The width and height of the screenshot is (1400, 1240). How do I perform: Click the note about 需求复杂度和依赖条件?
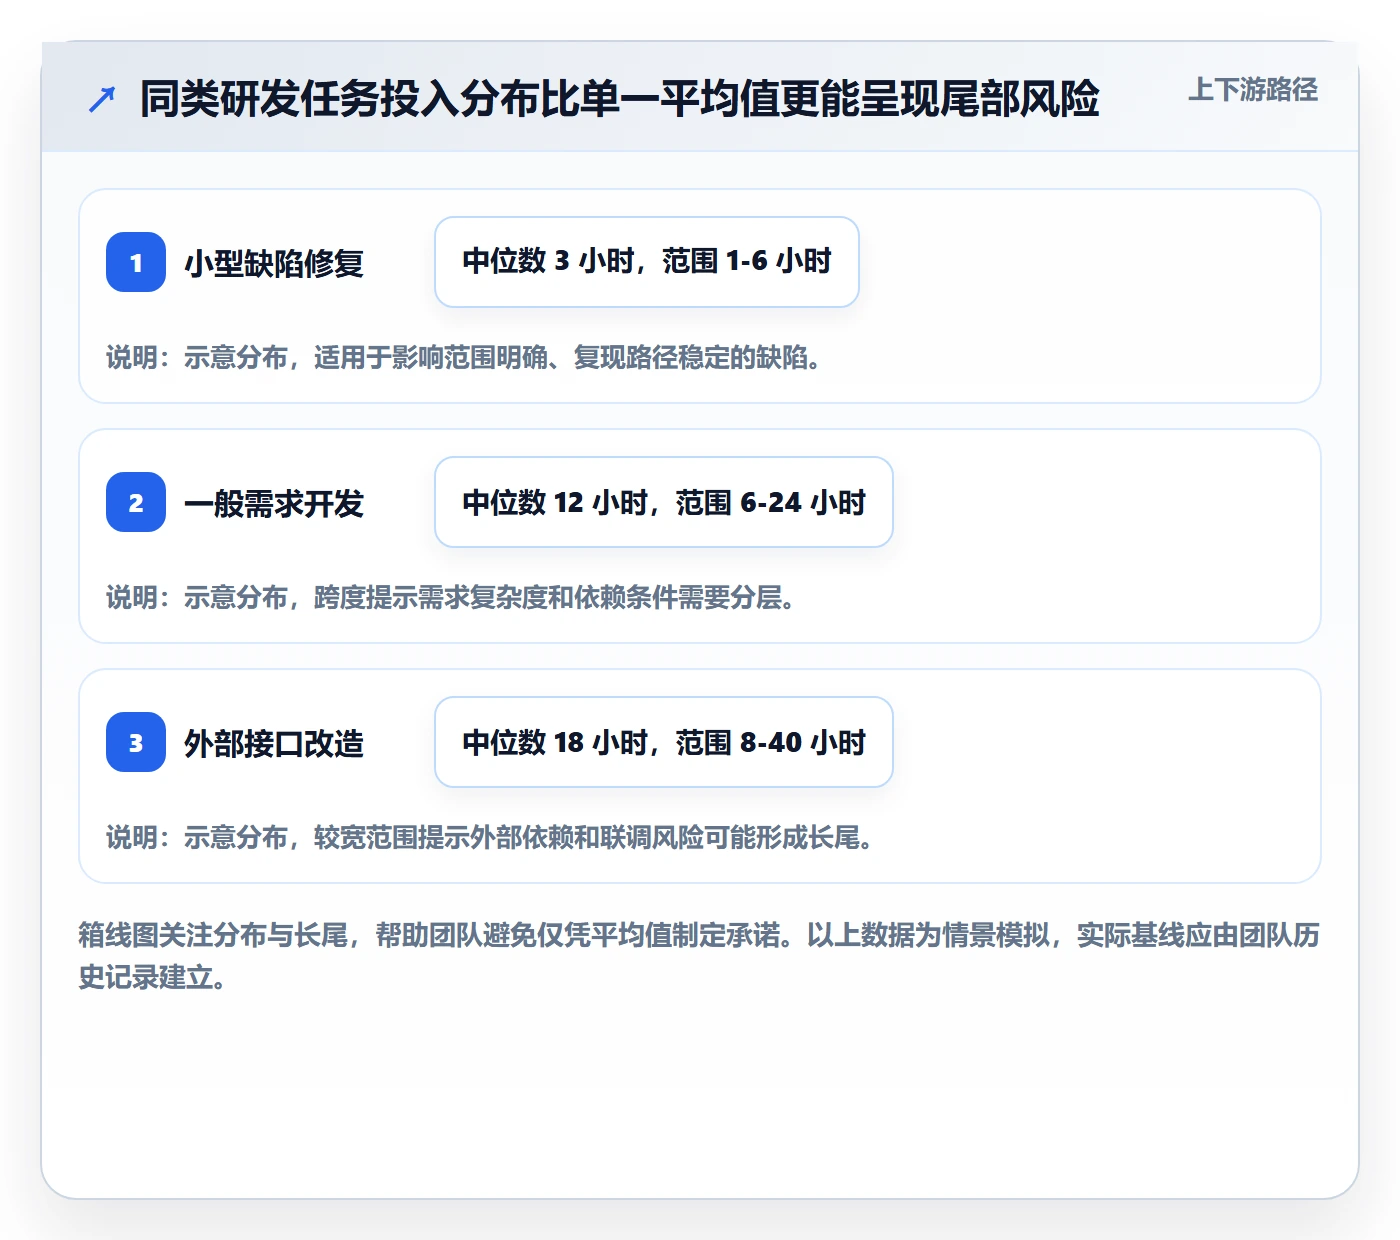(x=451, y=598)
